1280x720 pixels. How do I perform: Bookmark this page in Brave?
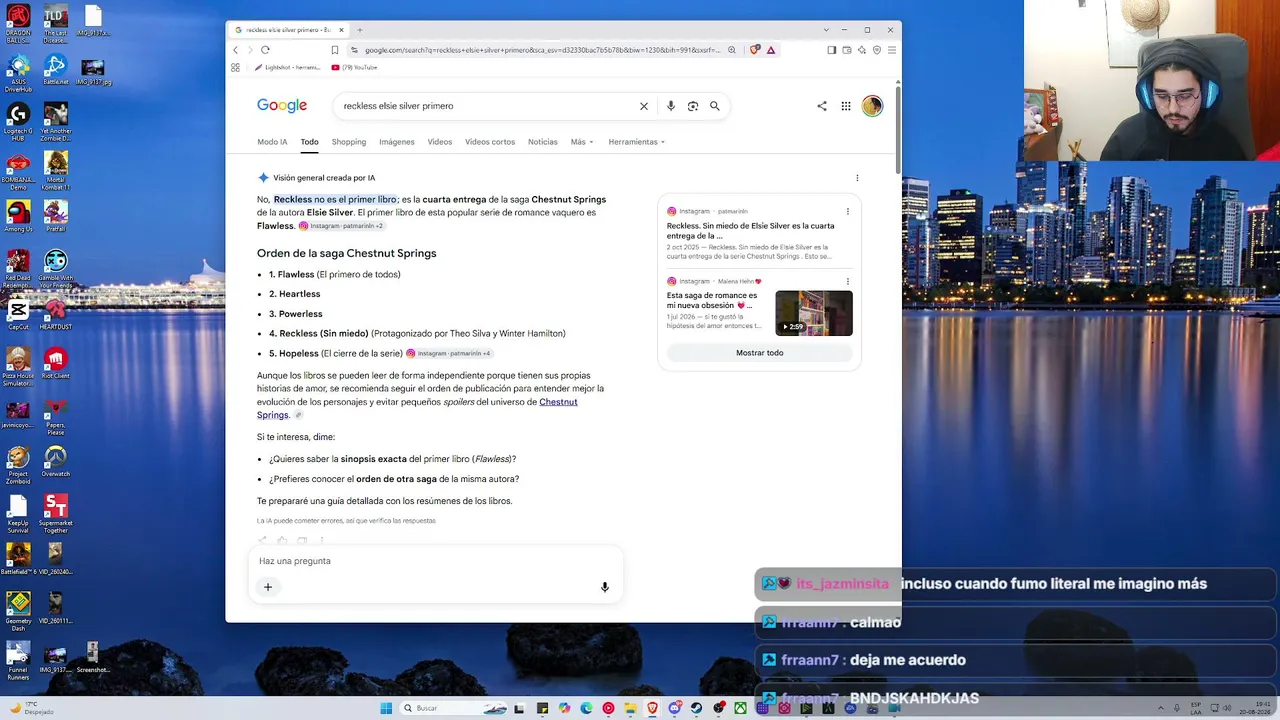click(x=335, y=50)
